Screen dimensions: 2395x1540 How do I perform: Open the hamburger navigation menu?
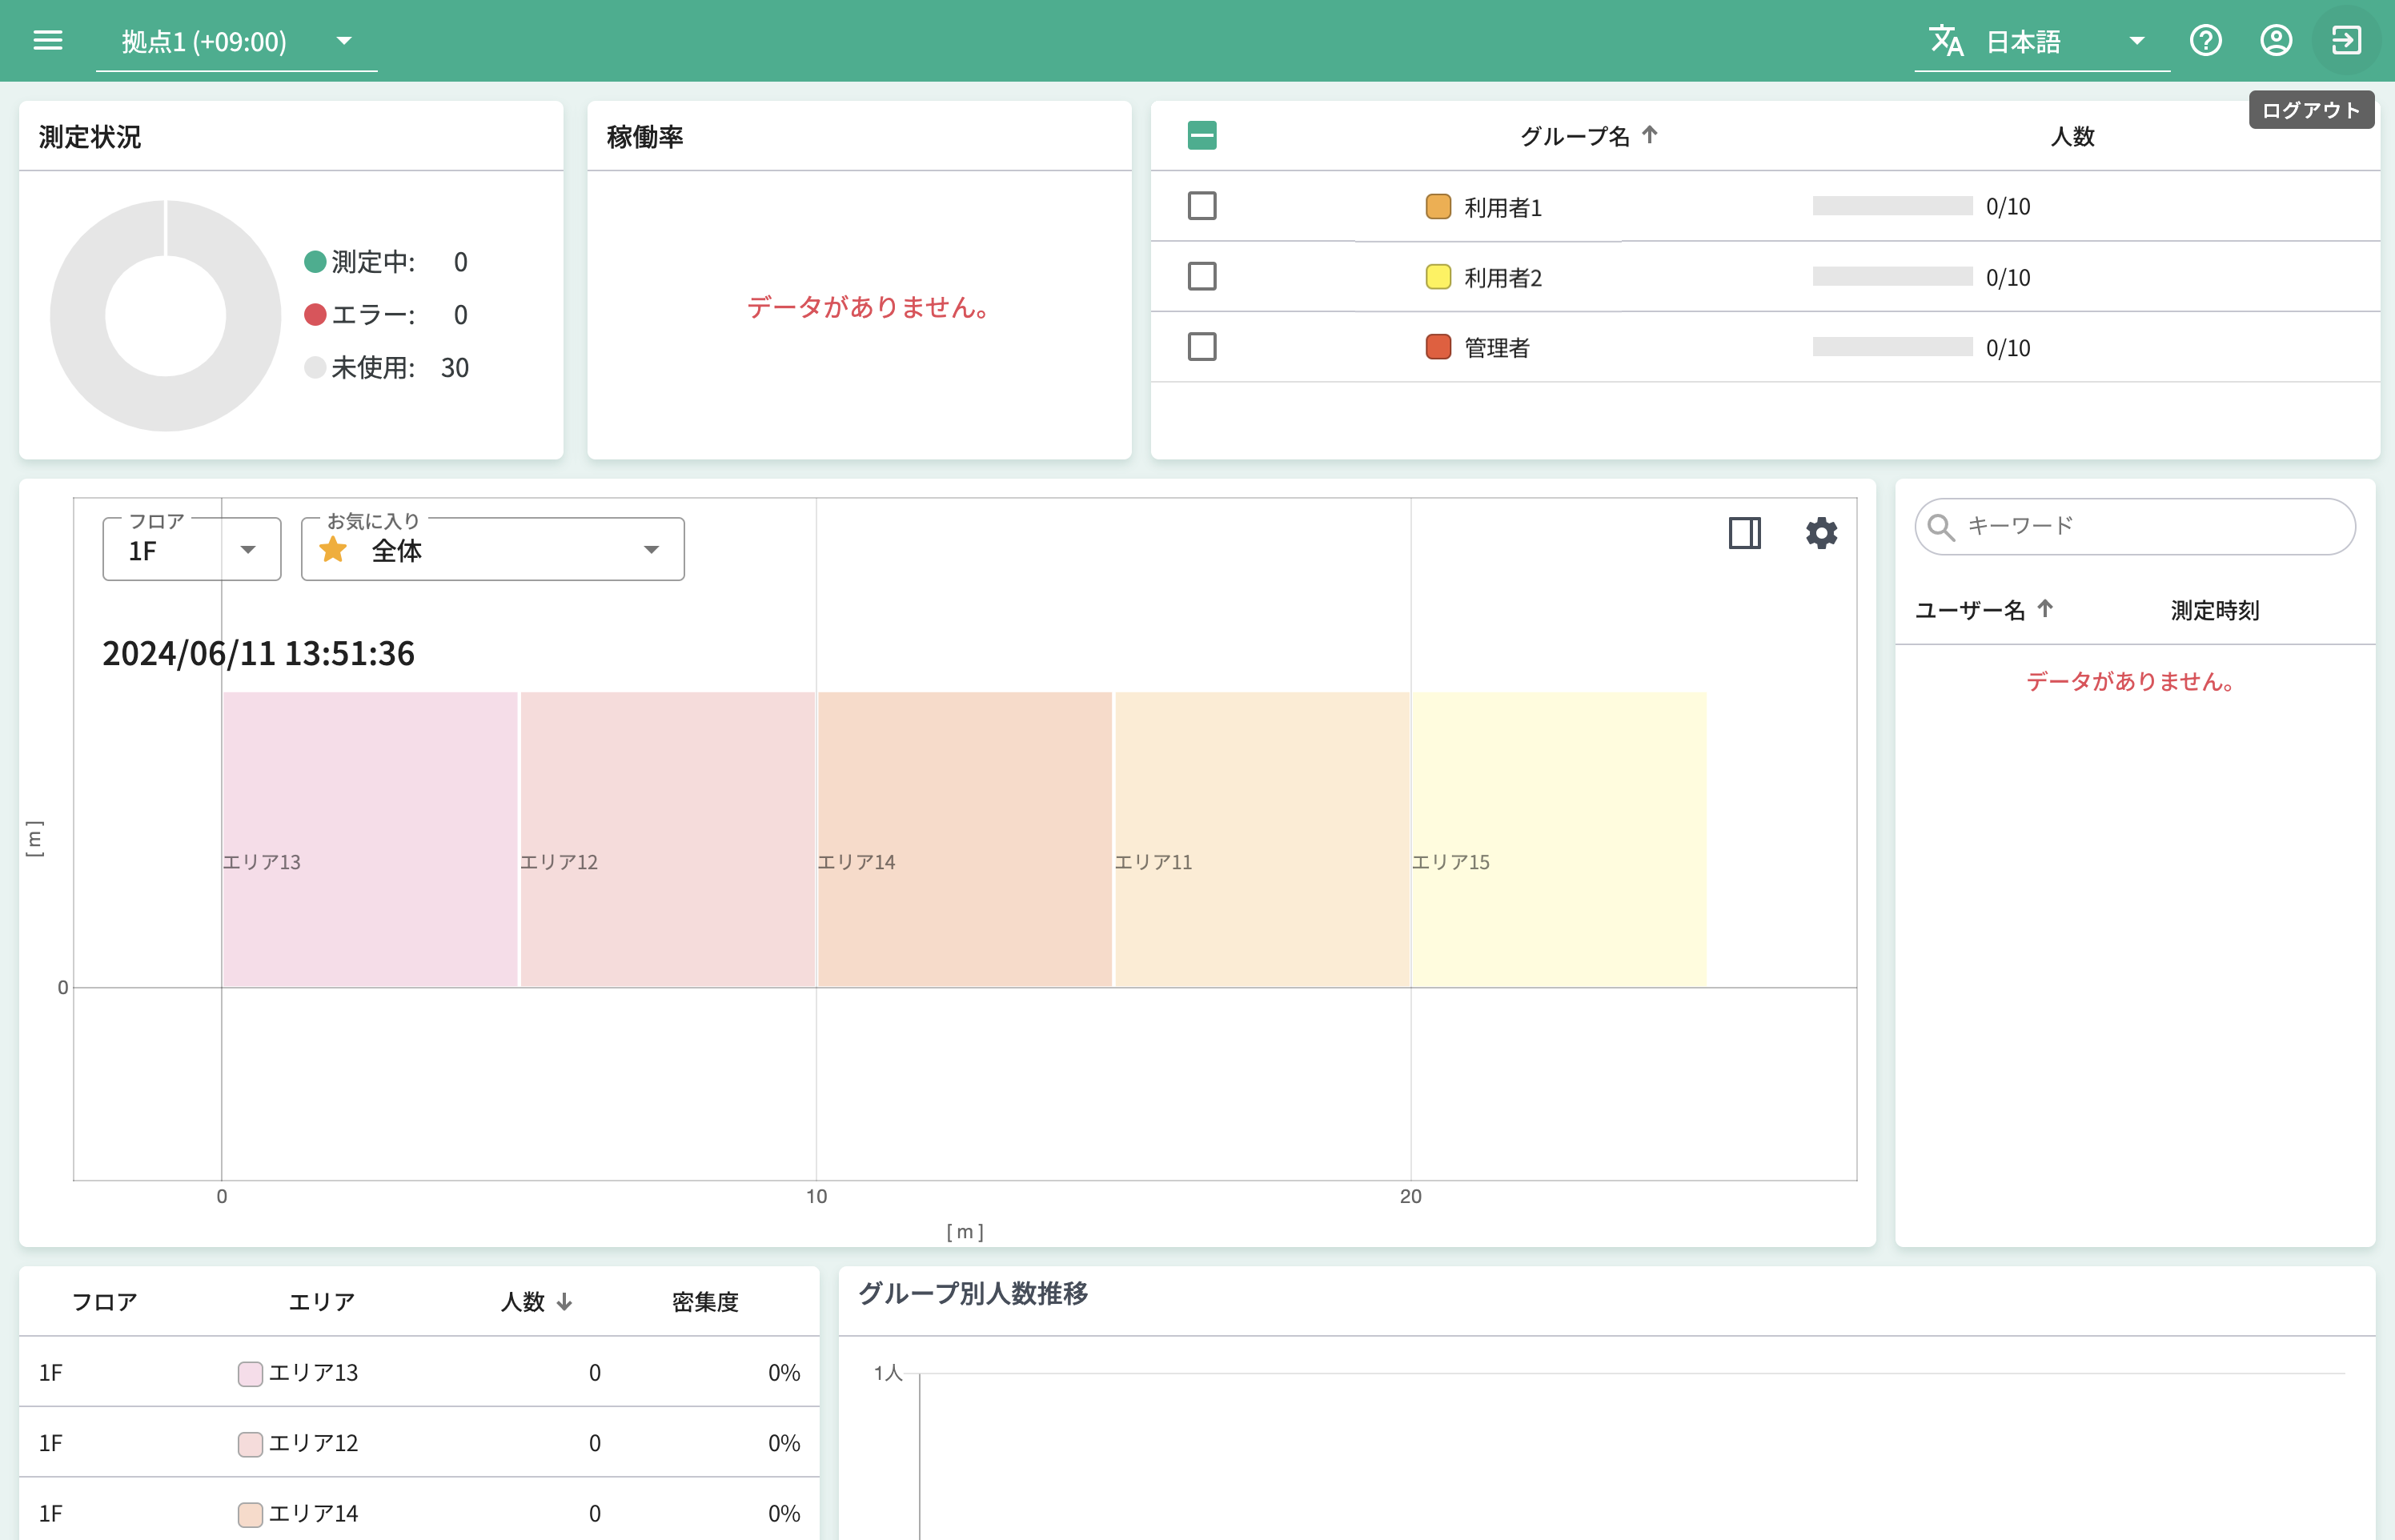pos(47,40)
